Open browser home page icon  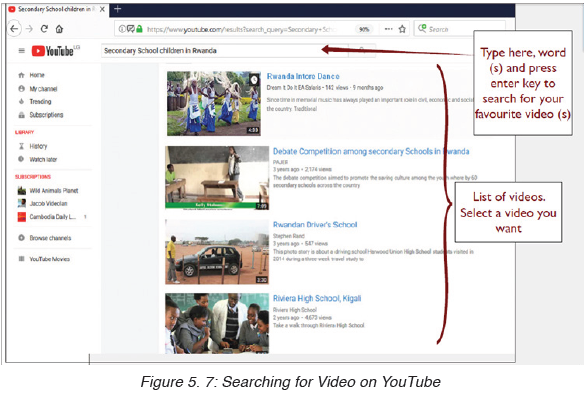(59, 29)
